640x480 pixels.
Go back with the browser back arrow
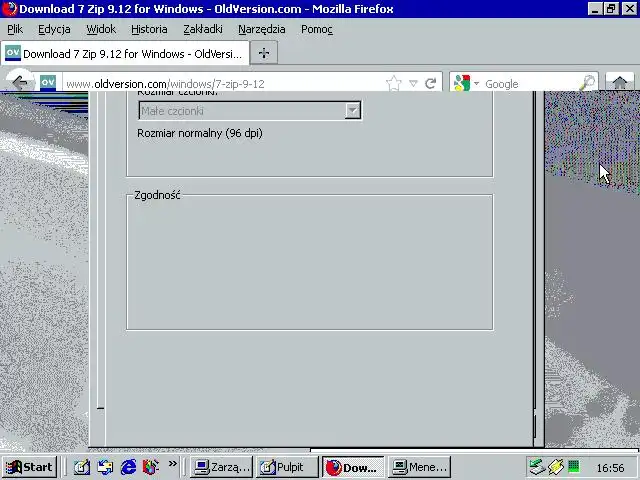pyautogui.click(x=20, y=83)
